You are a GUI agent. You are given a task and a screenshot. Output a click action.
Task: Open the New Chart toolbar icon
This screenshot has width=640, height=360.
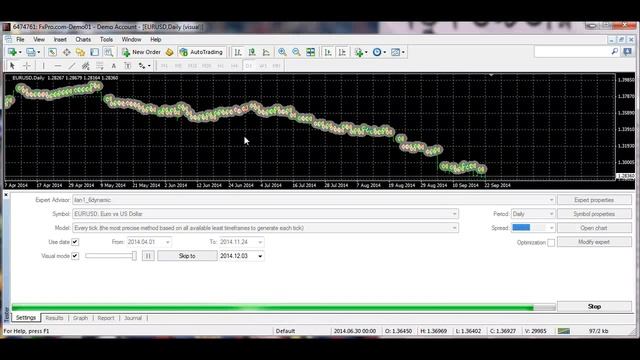12,52
